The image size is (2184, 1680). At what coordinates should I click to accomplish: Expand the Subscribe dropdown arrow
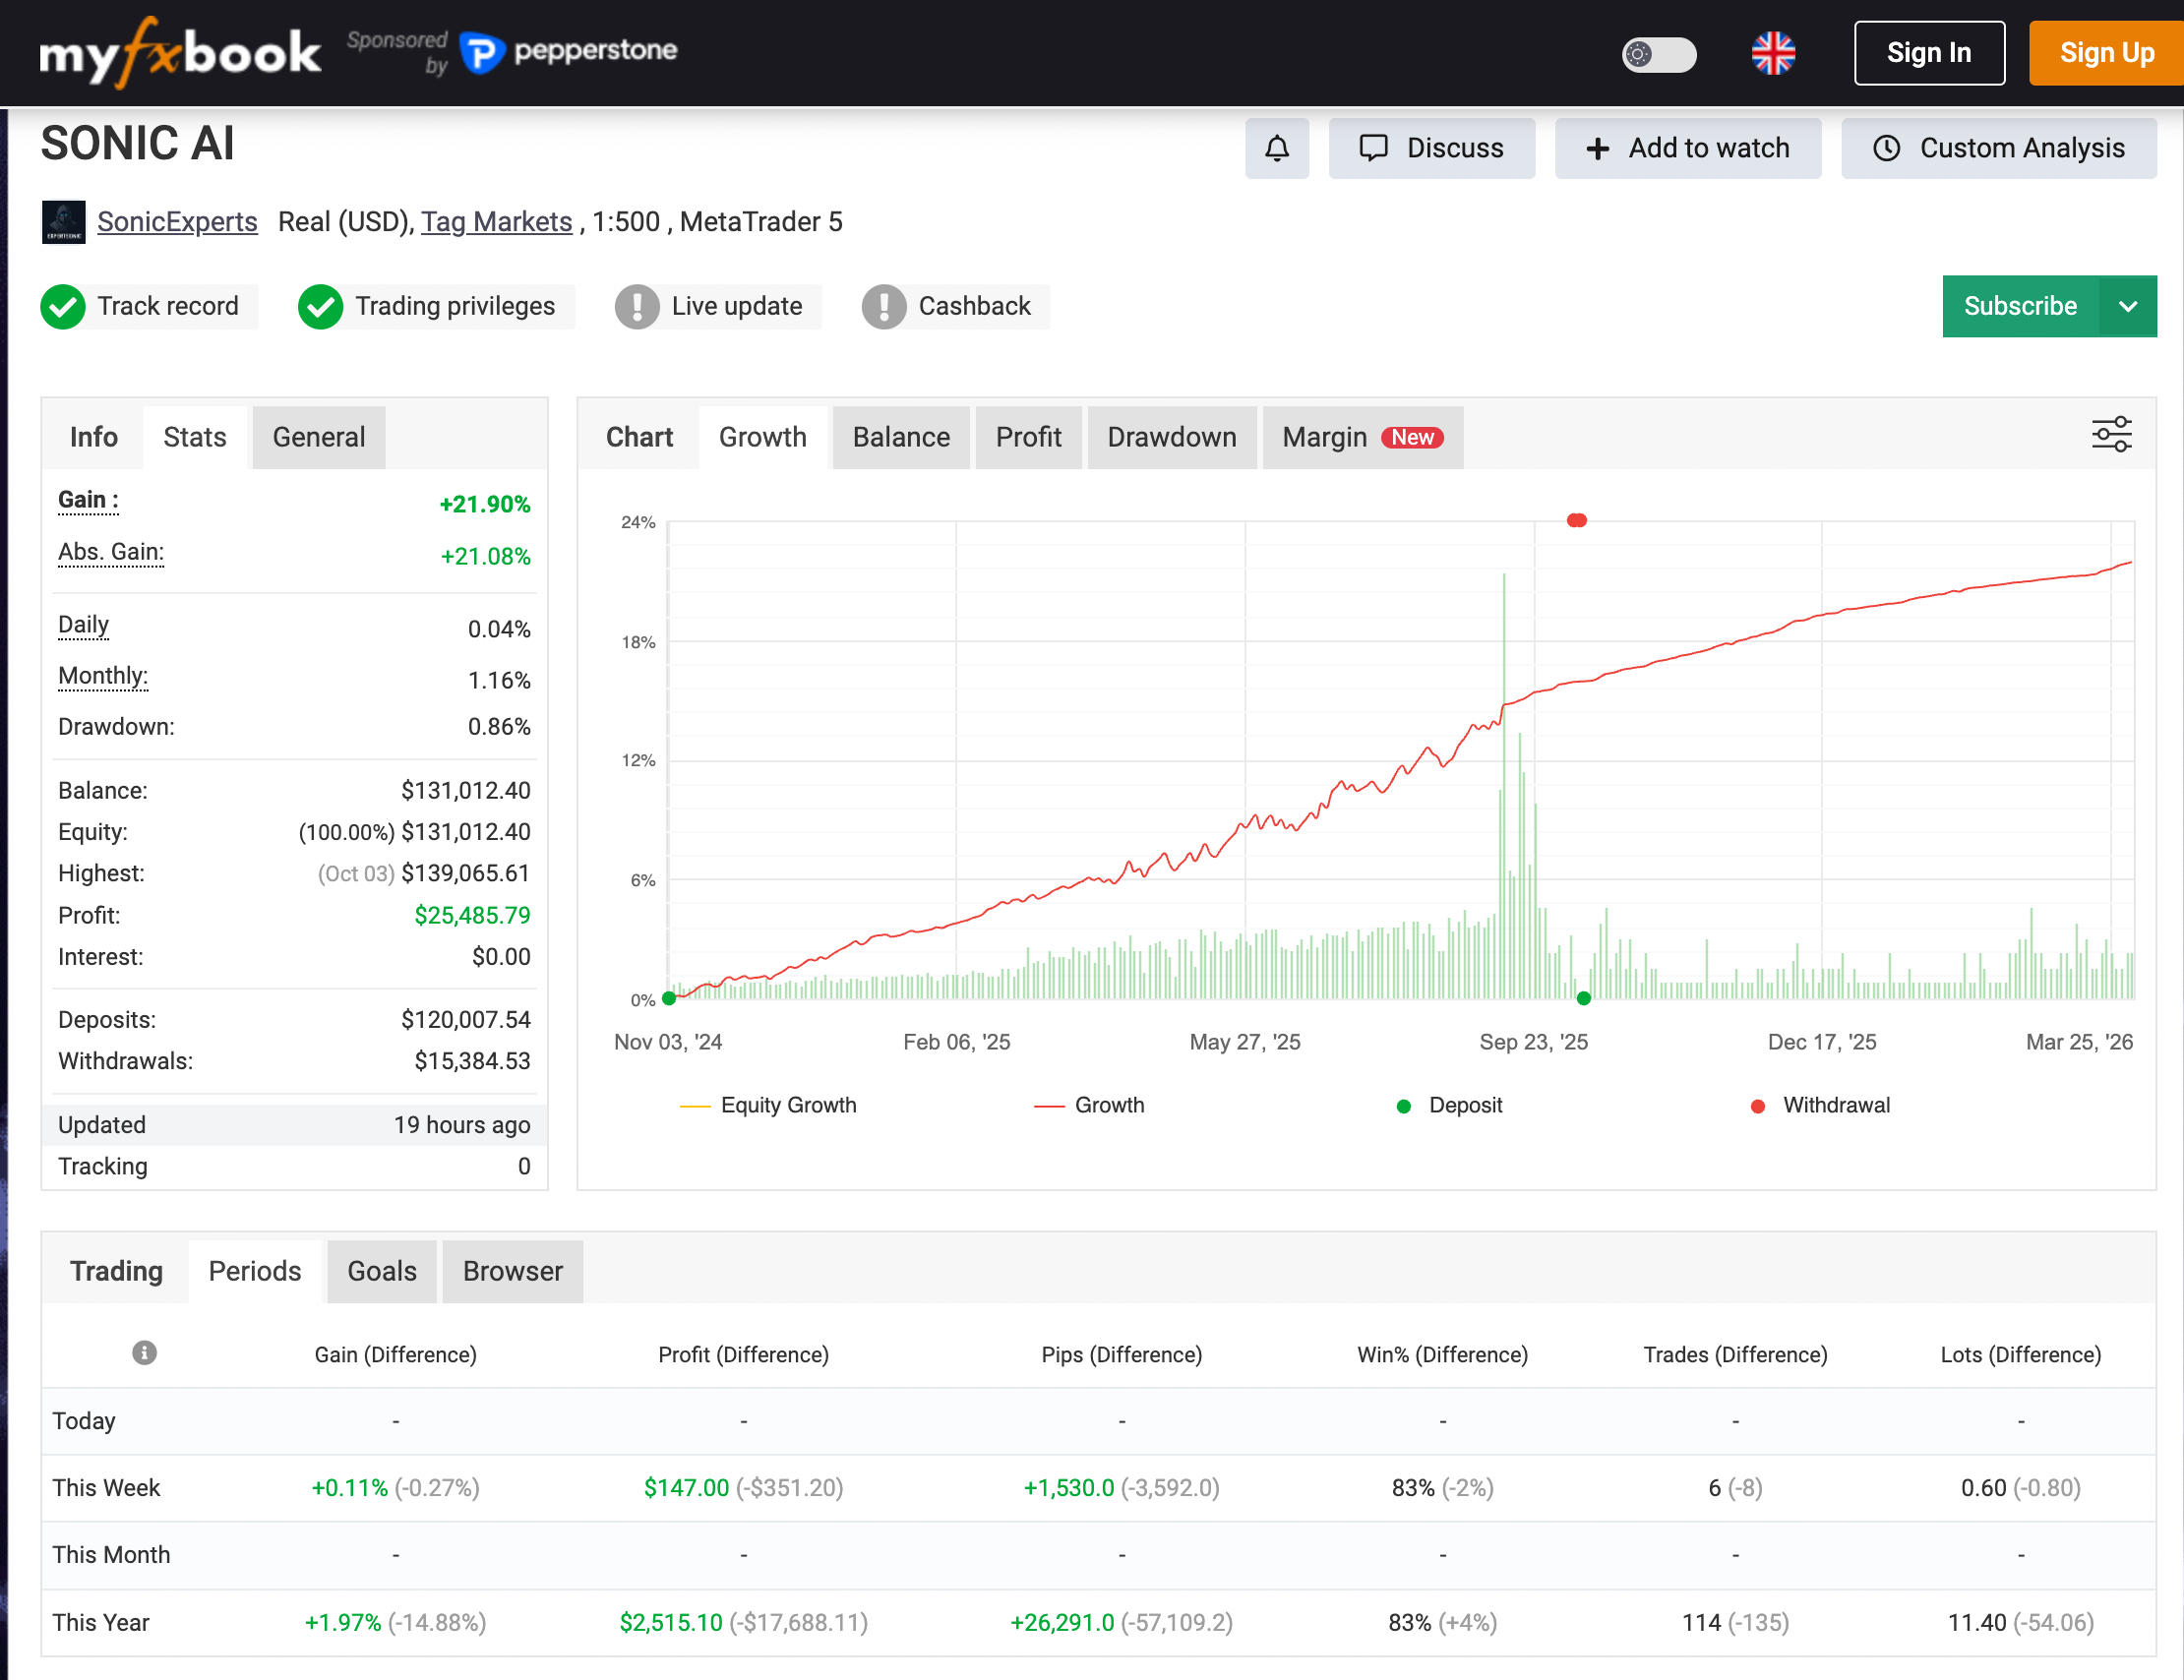click(x=2128, y=306)
